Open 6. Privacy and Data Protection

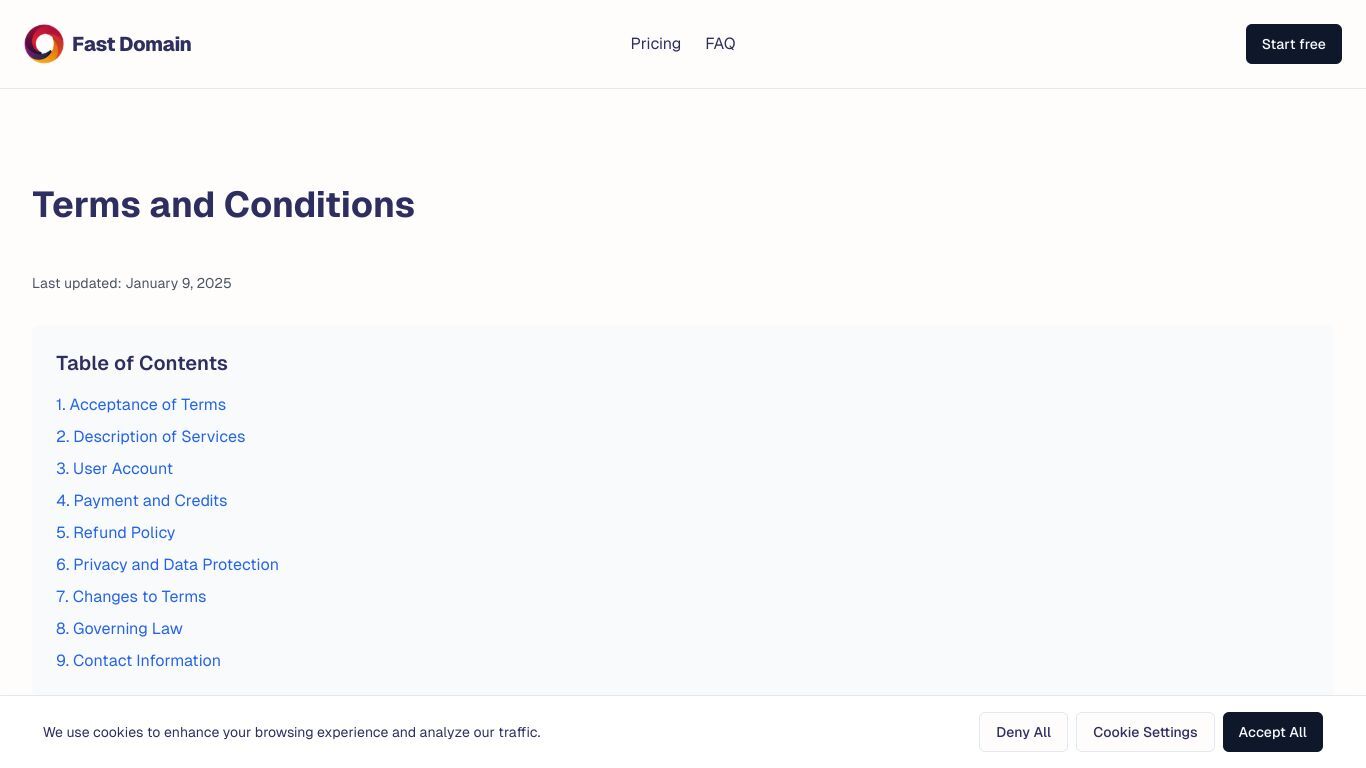(x=167, y=565)
